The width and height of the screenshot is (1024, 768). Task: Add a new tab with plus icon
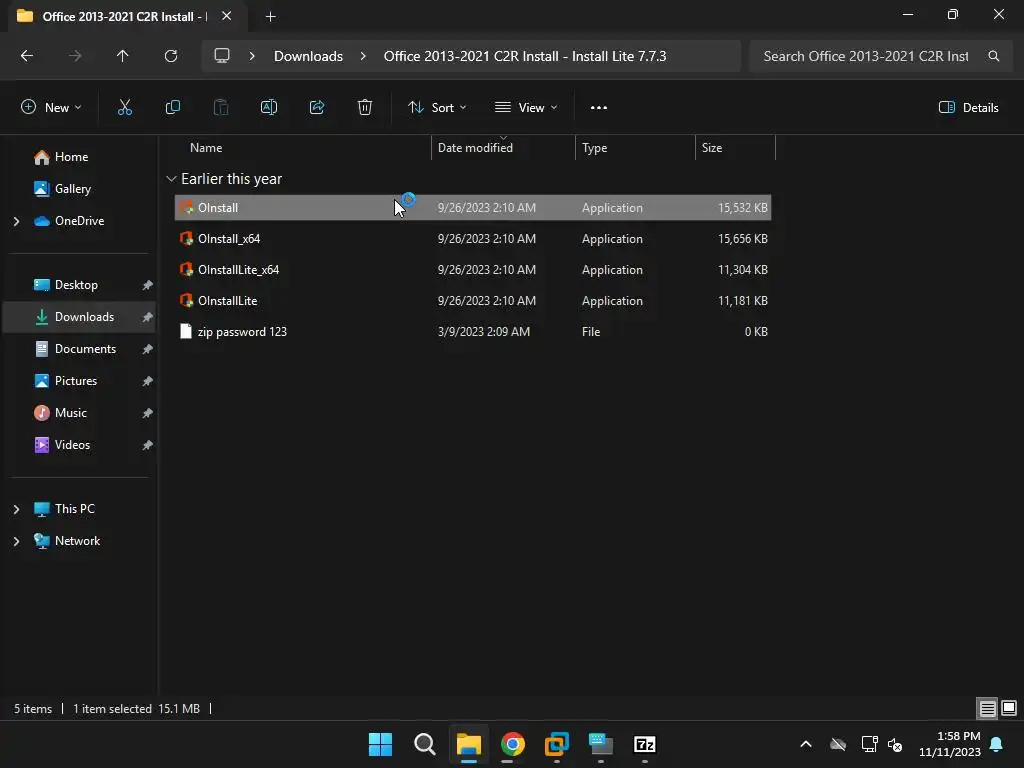[270, 16]
